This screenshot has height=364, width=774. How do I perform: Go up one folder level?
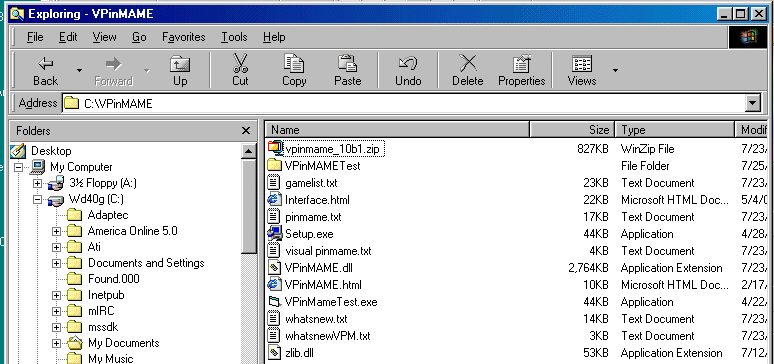tap(180, 70)
